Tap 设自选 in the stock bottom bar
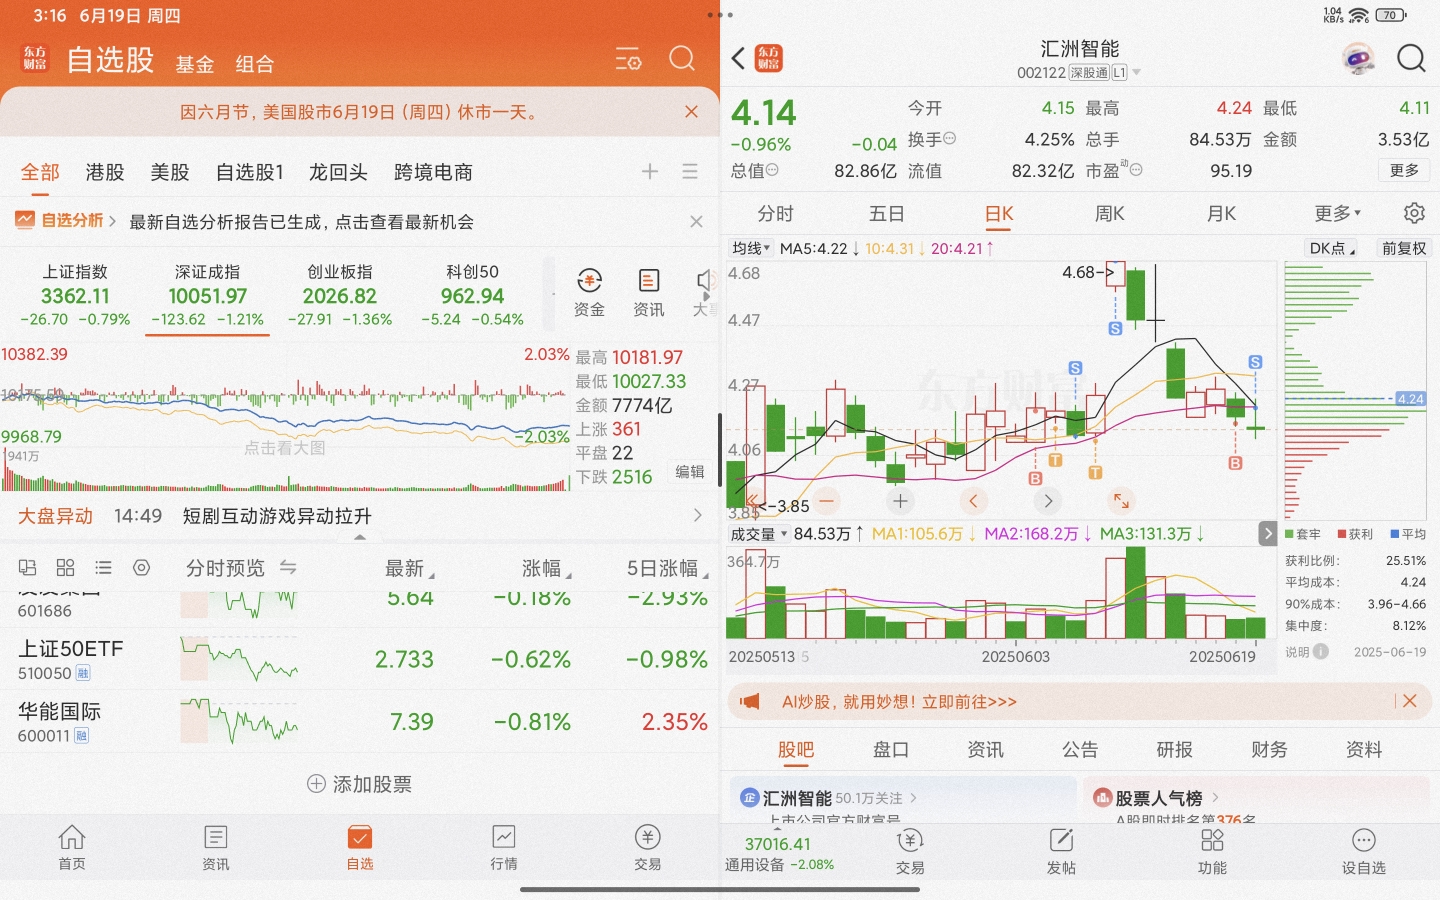This screenshot has height=900, width=1440. tap(1364, 851)
